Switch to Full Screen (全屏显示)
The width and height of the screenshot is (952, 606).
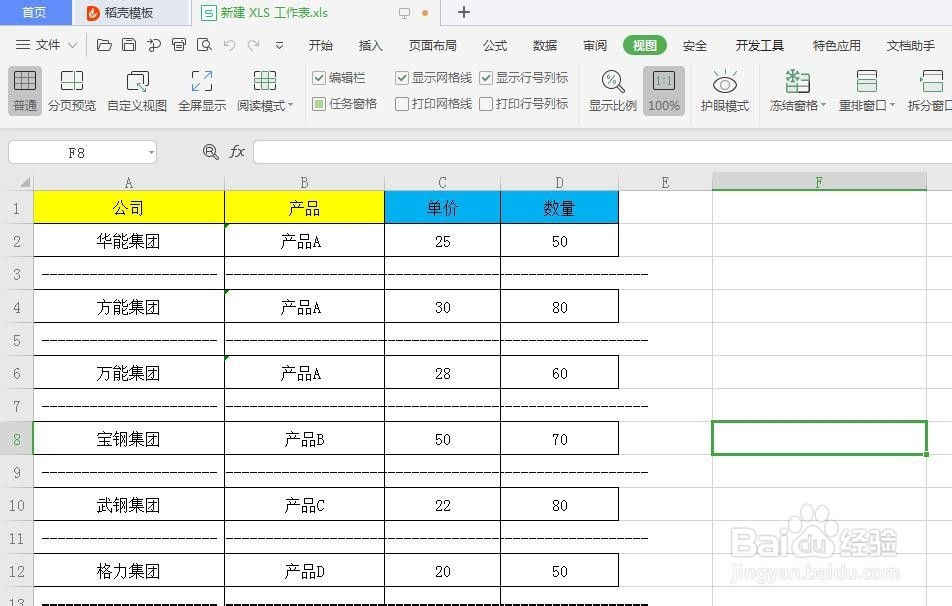(x=202, y=90)
